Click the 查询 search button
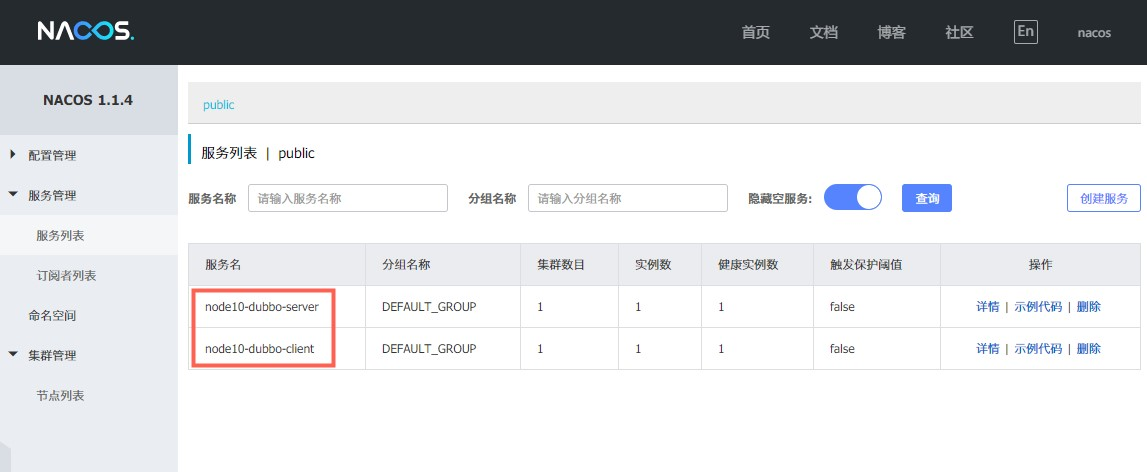 point(926,198)
